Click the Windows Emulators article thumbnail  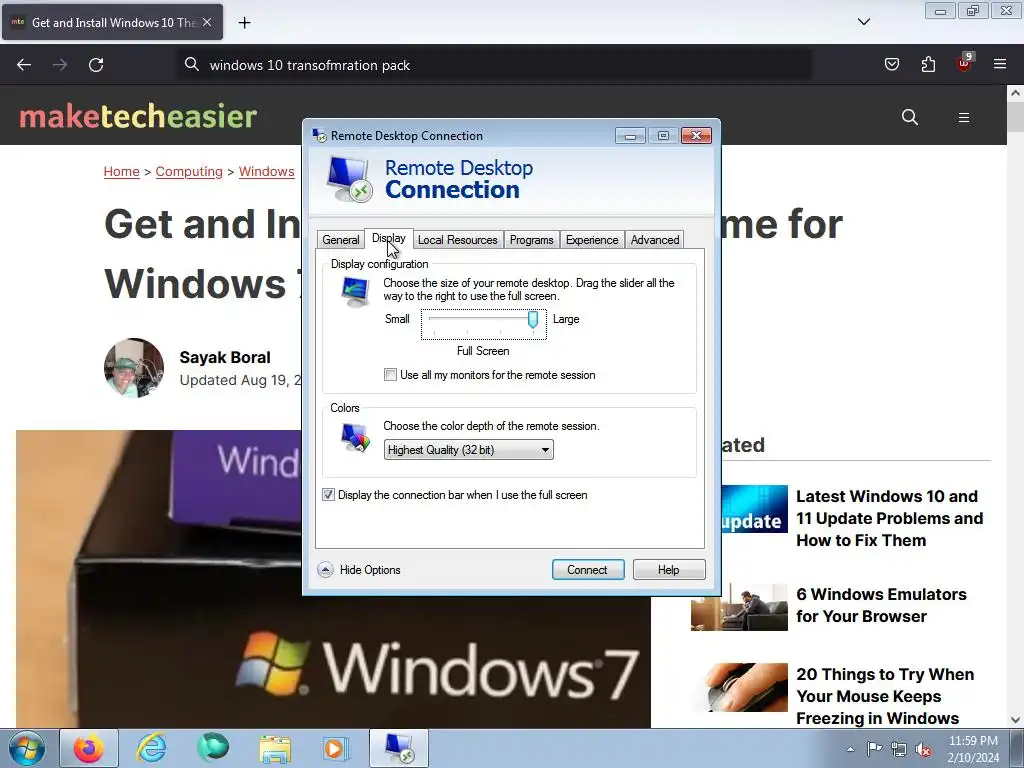pos(739,607)
